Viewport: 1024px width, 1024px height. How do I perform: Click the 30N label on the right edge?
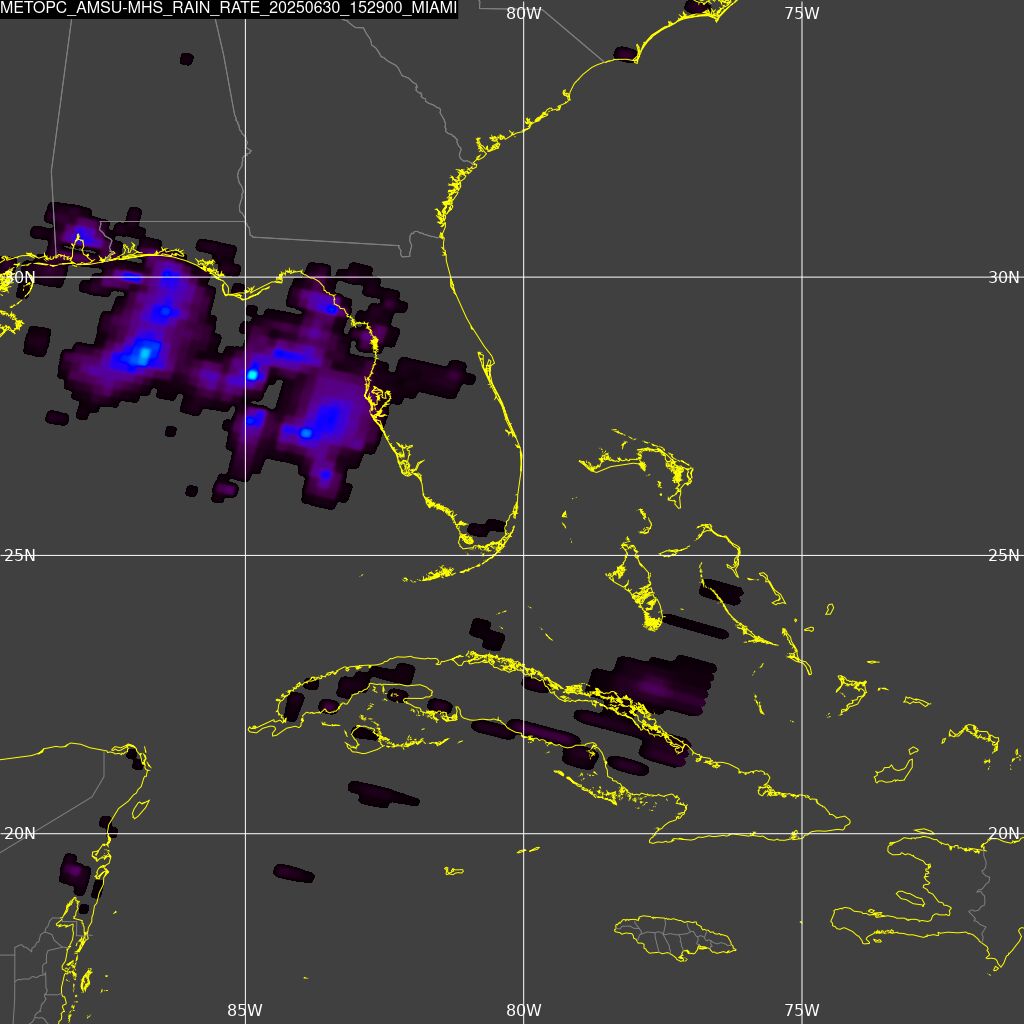(x=1003, y=278)
